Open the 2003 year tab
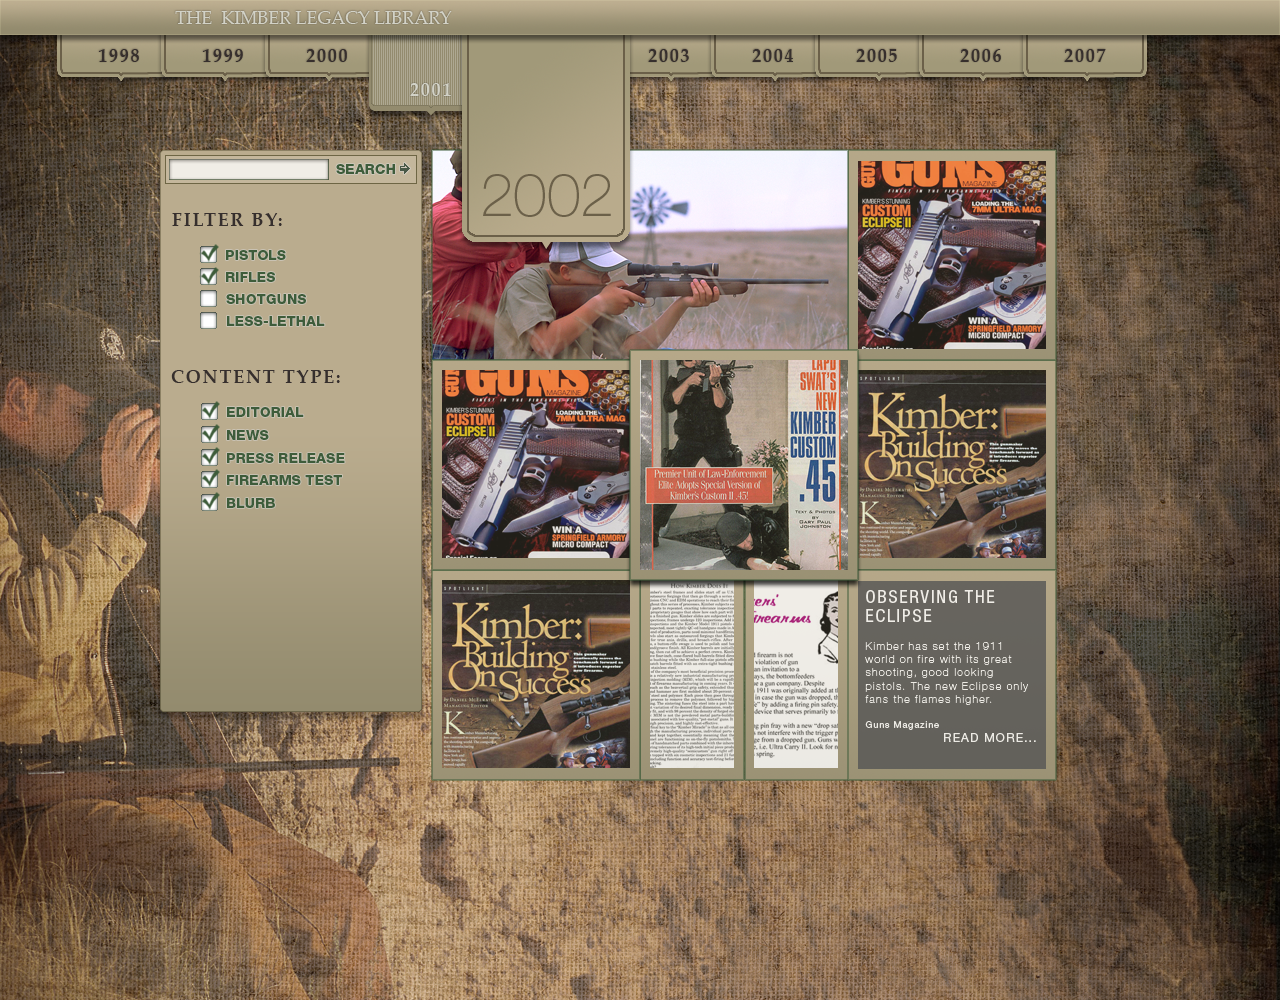 [x=670, y=56]
